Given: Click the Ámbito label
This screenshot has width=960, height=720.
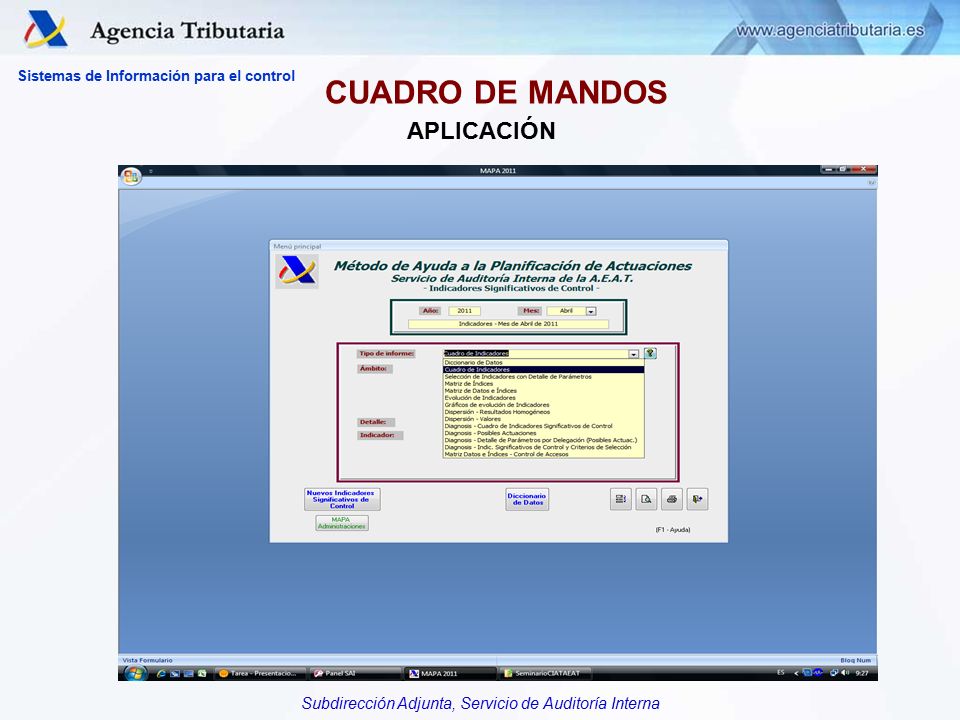Looking at the screenshot, I should pyautogui.click(x=373, y=369).
